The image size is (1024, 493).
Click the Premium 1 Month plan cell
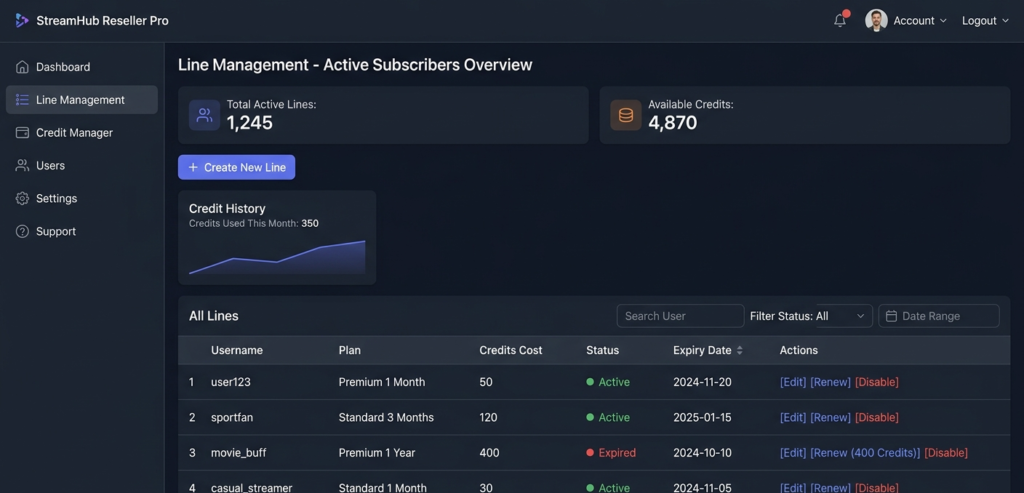(x=381, y=382)
